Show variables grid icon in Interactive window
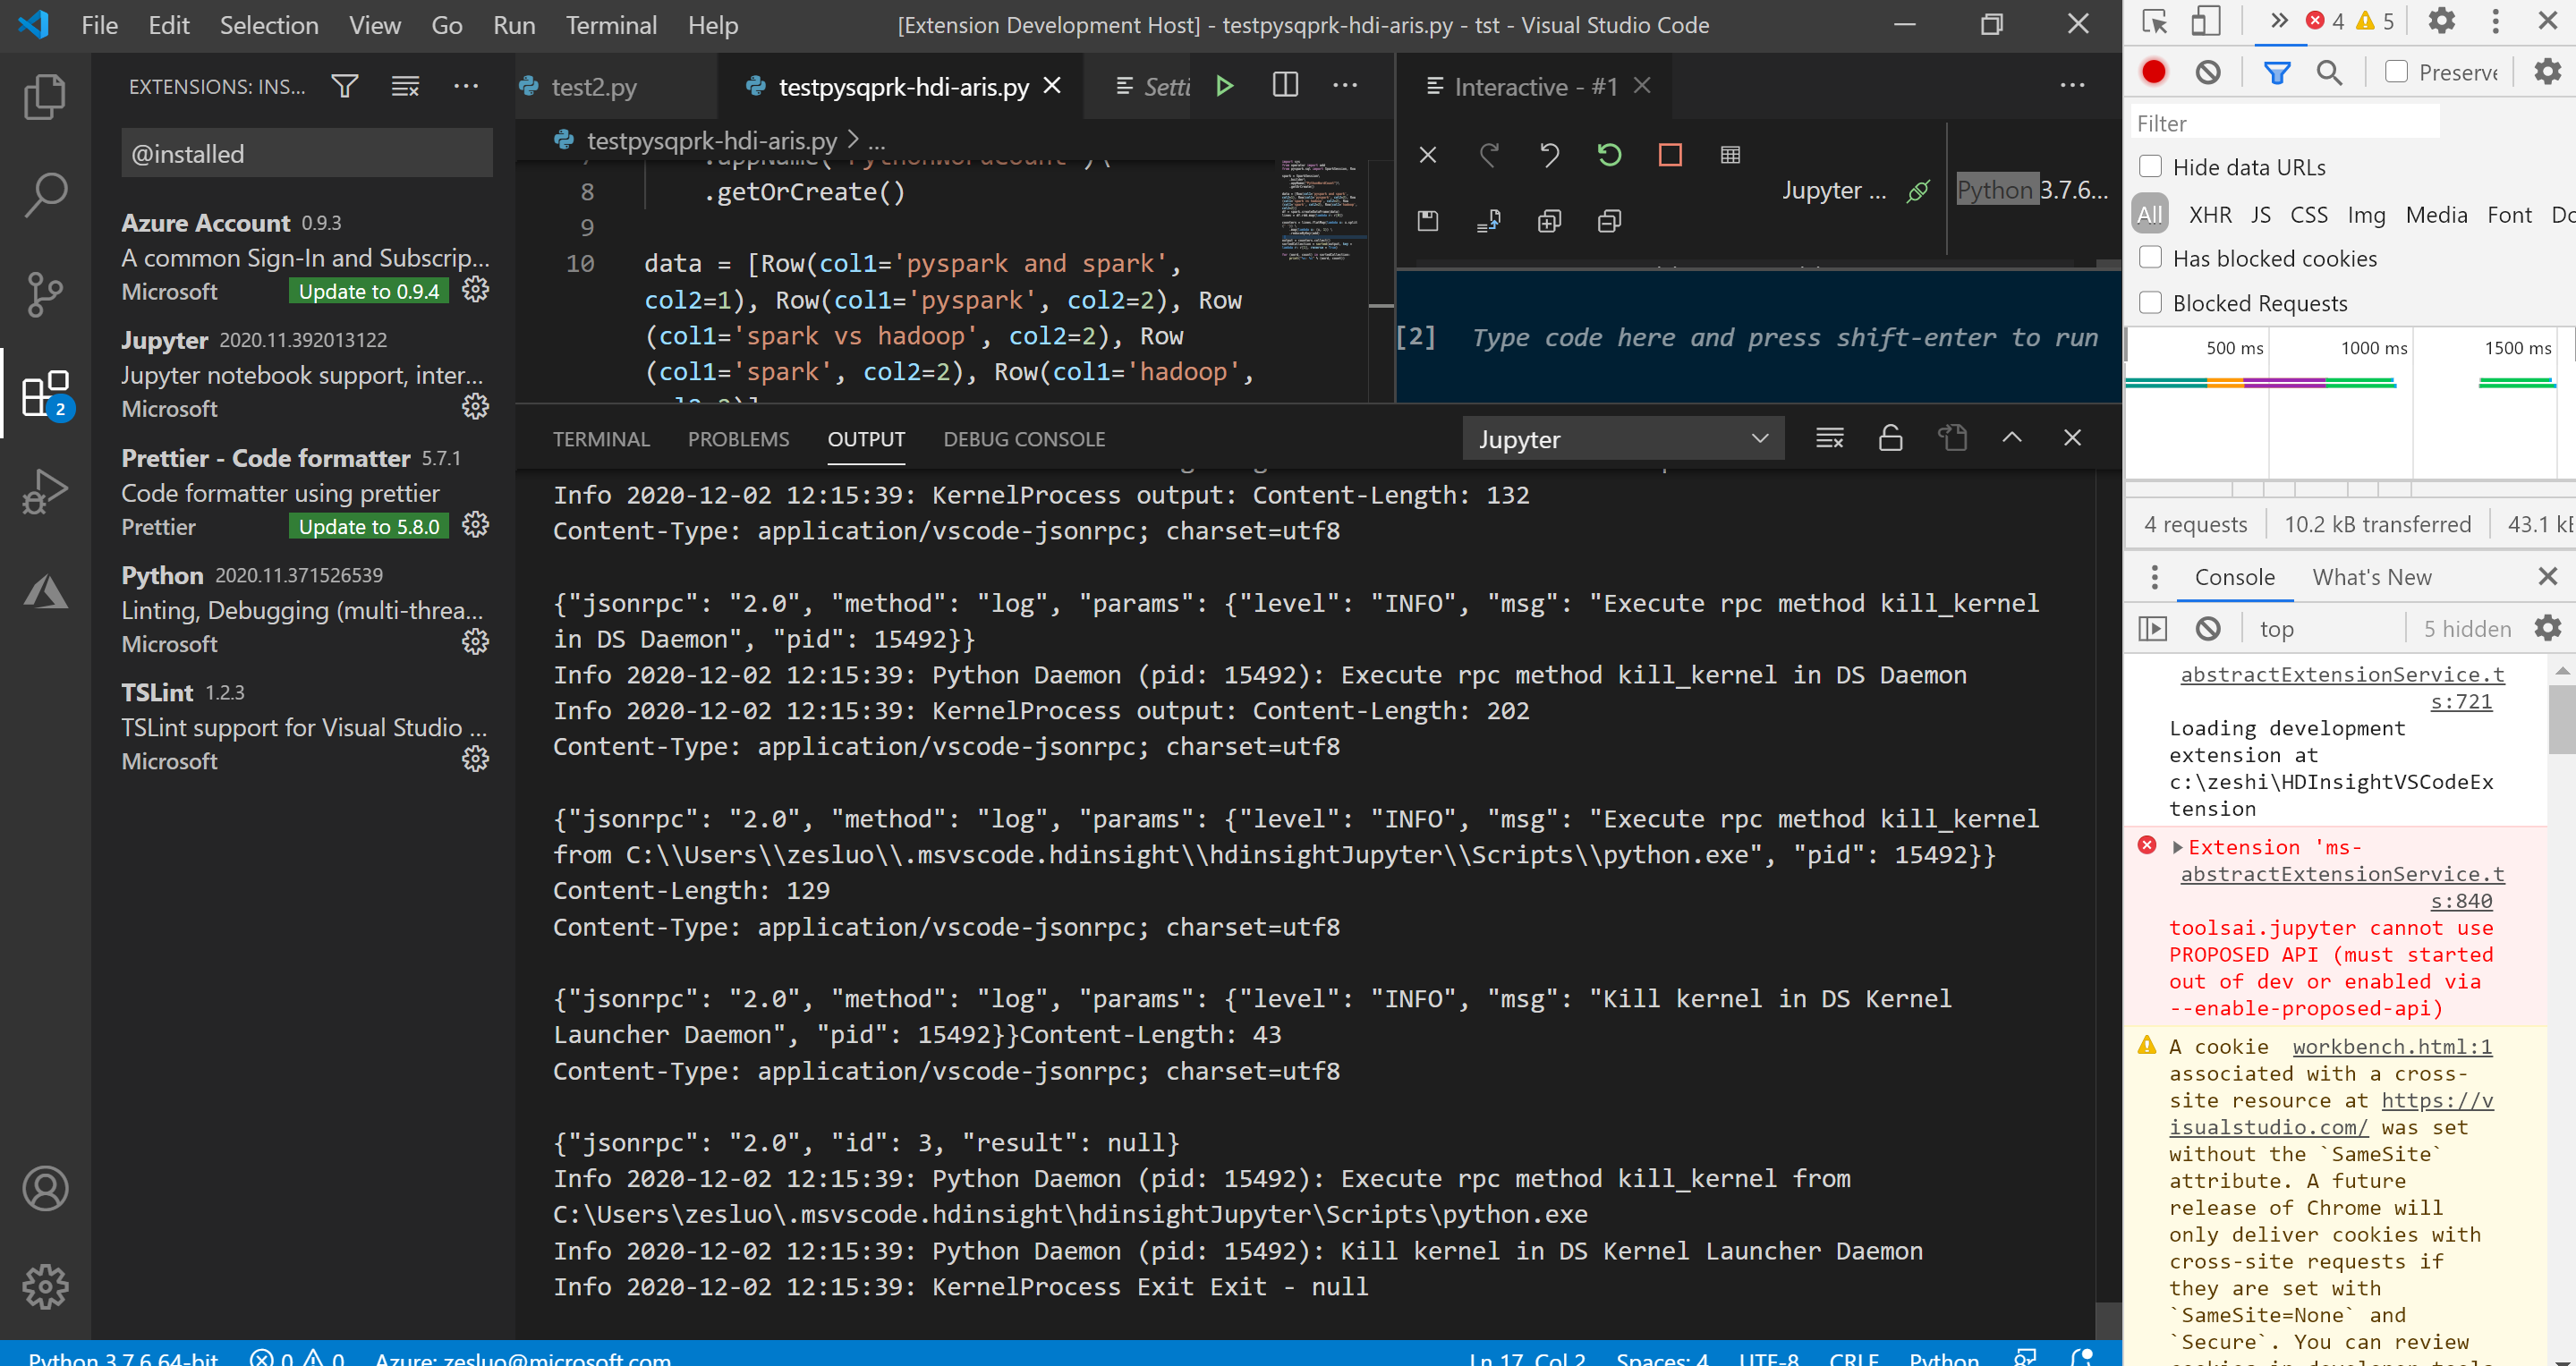2576x1366 pixels. [1731, 155]
